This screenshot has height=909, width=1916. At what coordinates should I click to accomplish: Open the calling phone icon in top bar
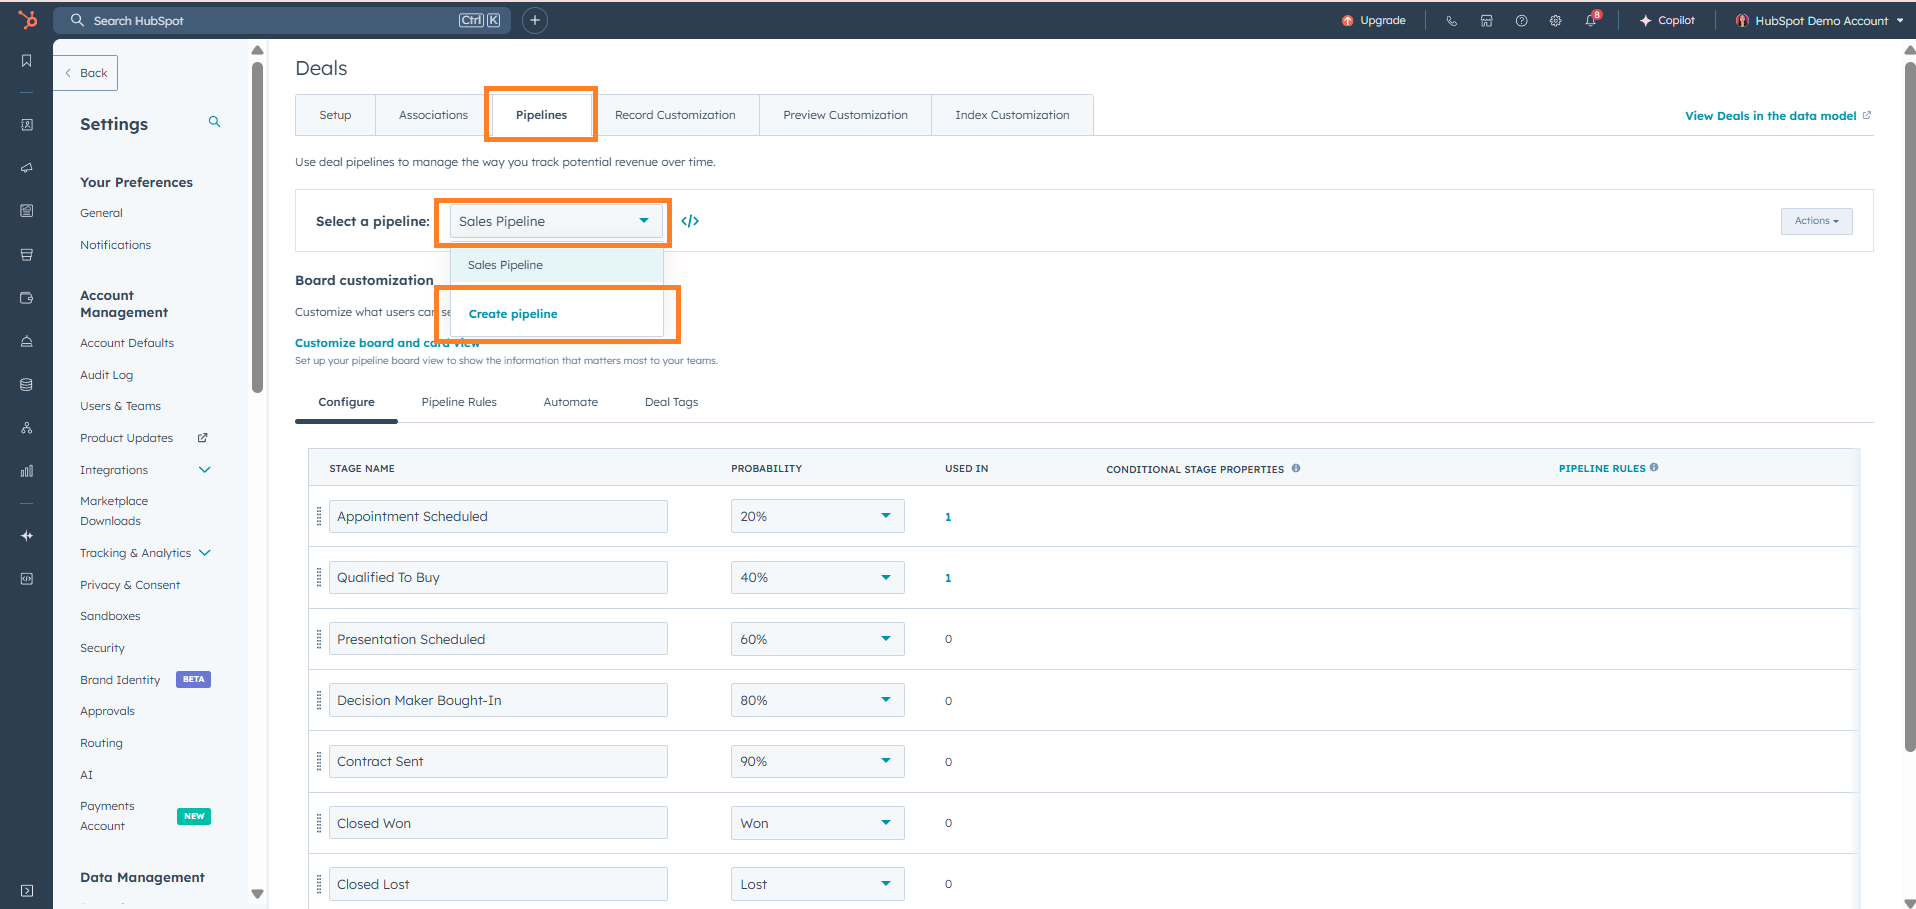coord(1451,20)
